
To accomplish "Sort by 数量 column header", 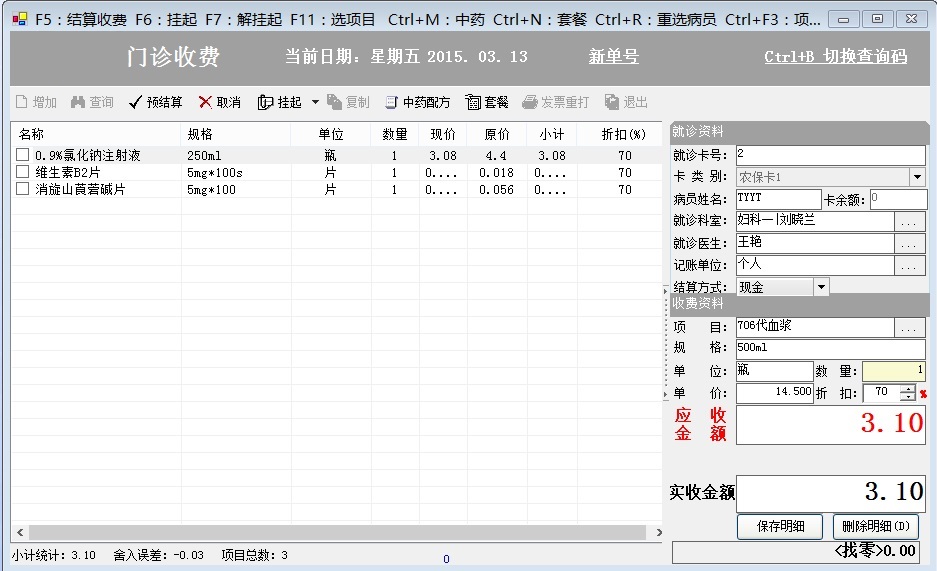I will [394, 134].
